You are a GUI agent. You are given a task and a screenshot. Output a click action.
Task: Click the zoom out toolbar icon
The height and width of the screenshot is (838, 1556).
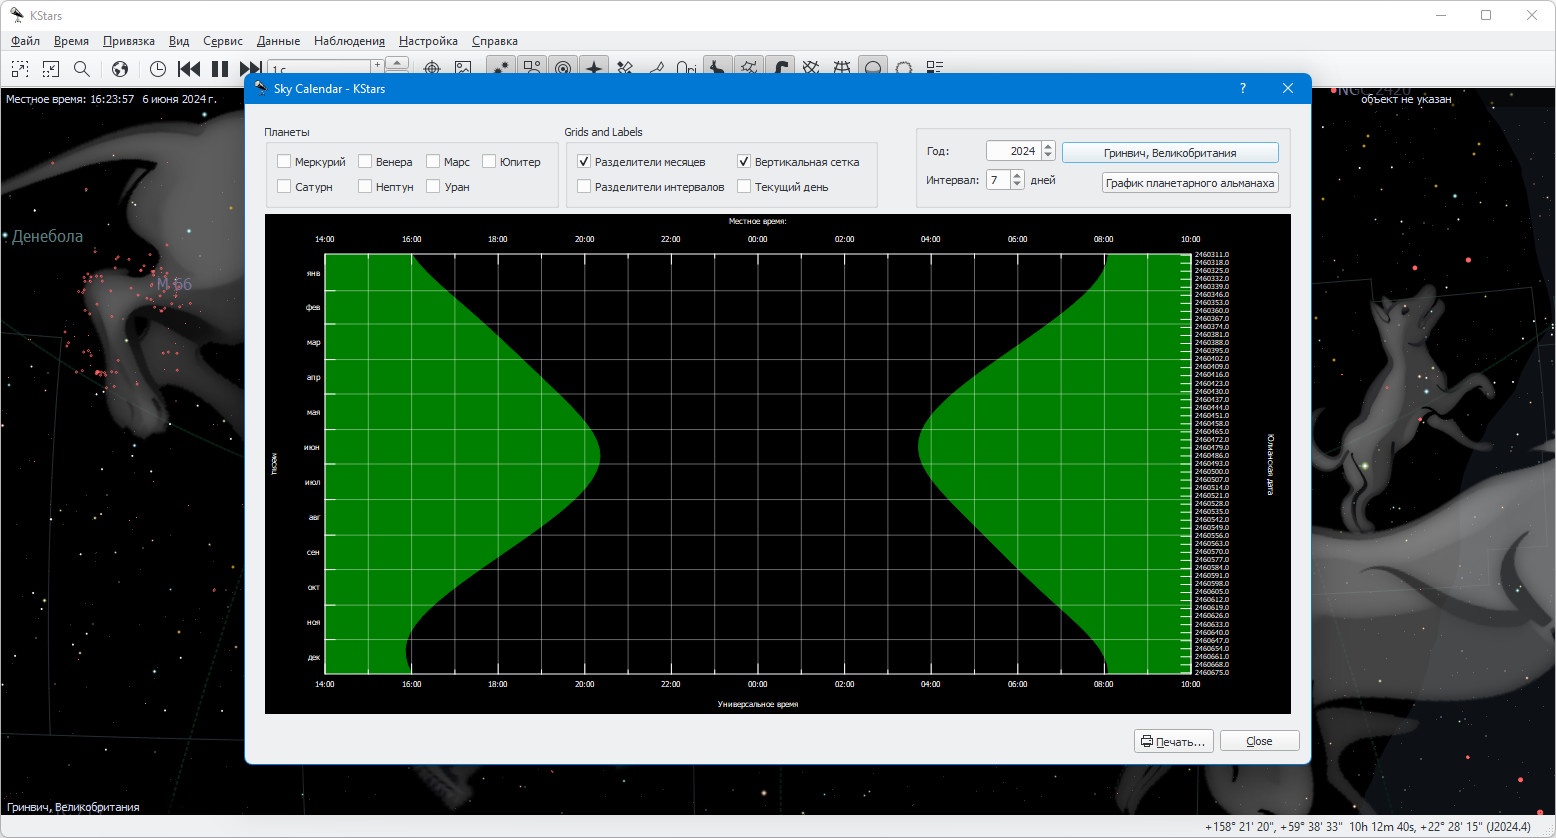click(51, 68)
